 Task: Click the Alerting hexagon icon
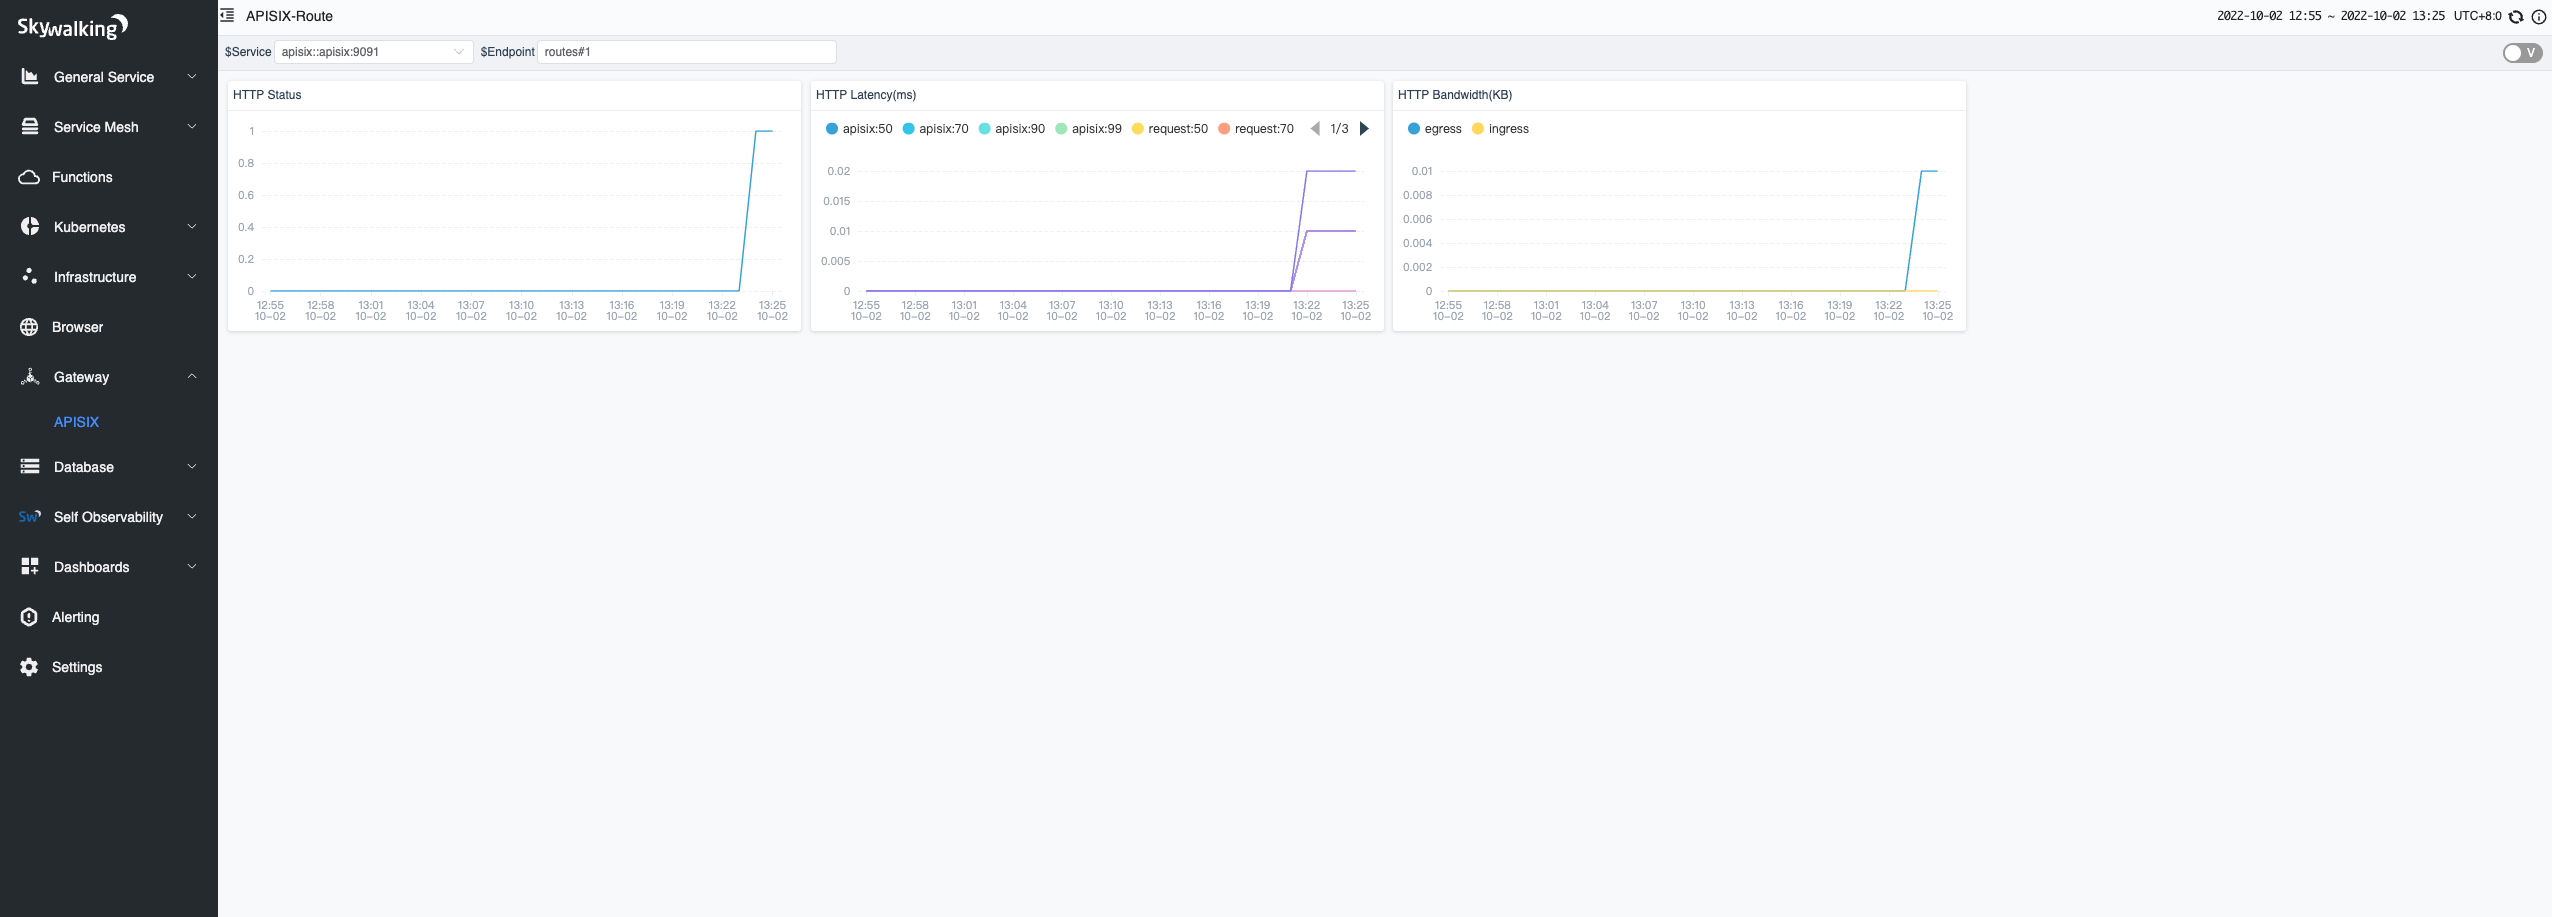pyautogui.click(x=29, y=617)
